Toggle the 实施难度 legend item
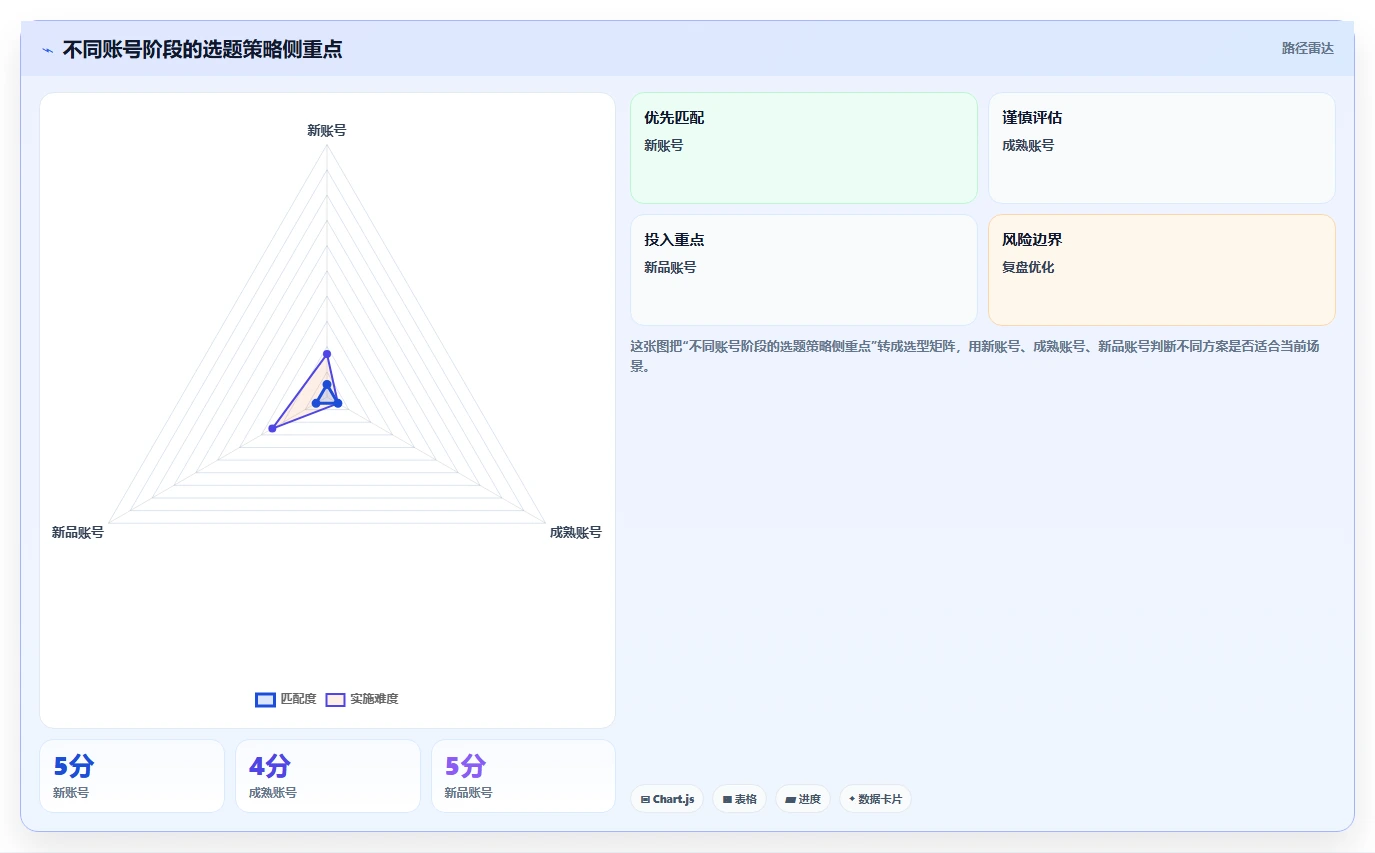This screenshot has height=853, width=1375. pyautogui.click(x=362, y=699)
